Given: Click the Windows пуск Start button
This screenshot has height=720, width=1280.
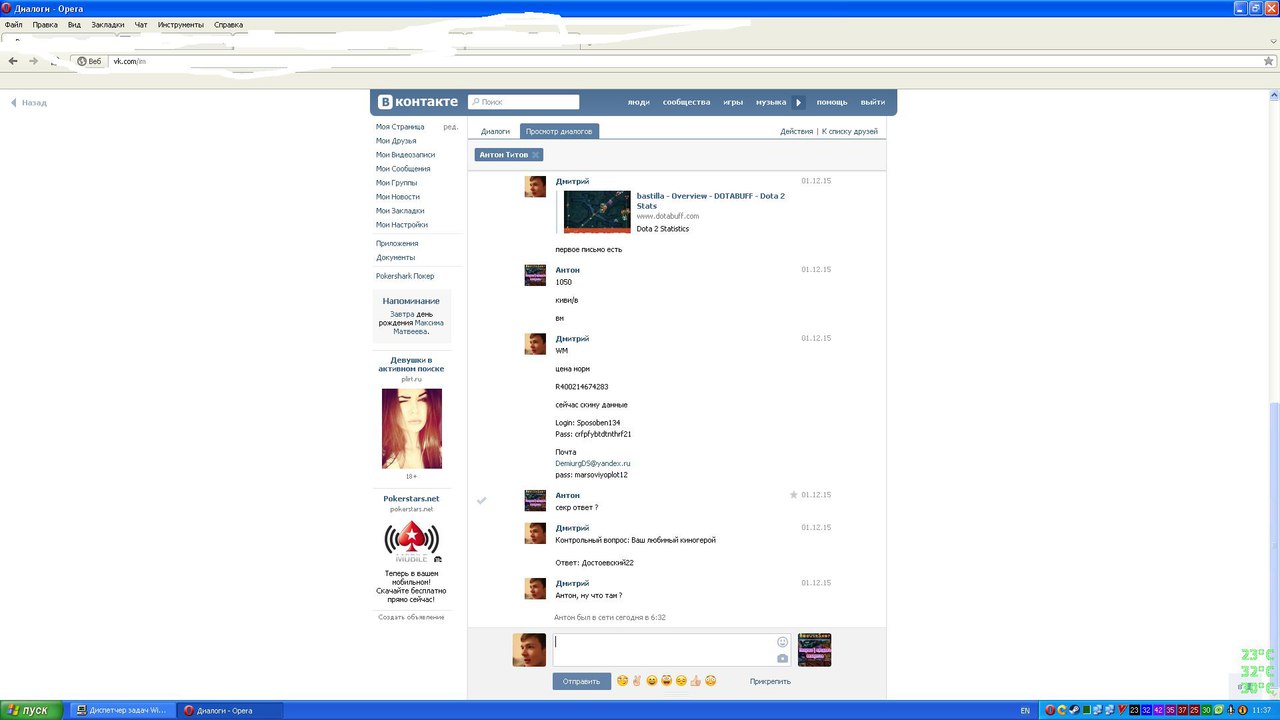Looking at the screenshot, I should tap(29, 710).
